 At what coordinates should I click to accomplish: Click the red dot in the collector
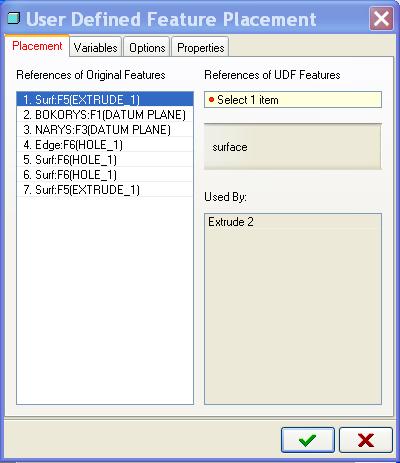(x=211, y=99)
